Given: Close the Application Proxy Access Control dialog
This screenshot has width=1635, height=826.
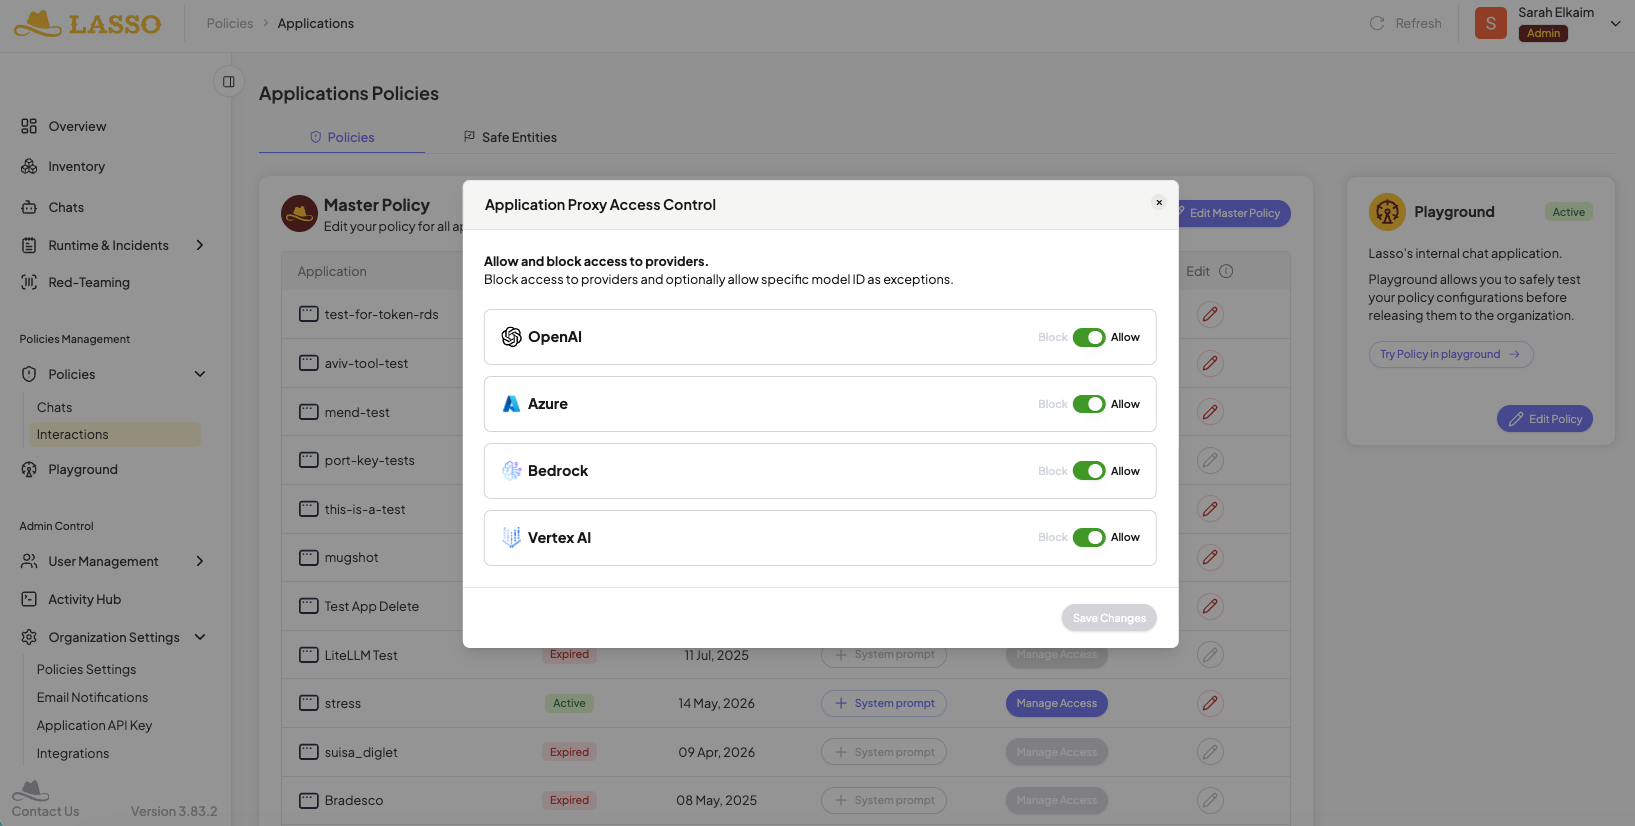Looking at the screenshot, I should pyautogui.click(x=1159, y=202).
